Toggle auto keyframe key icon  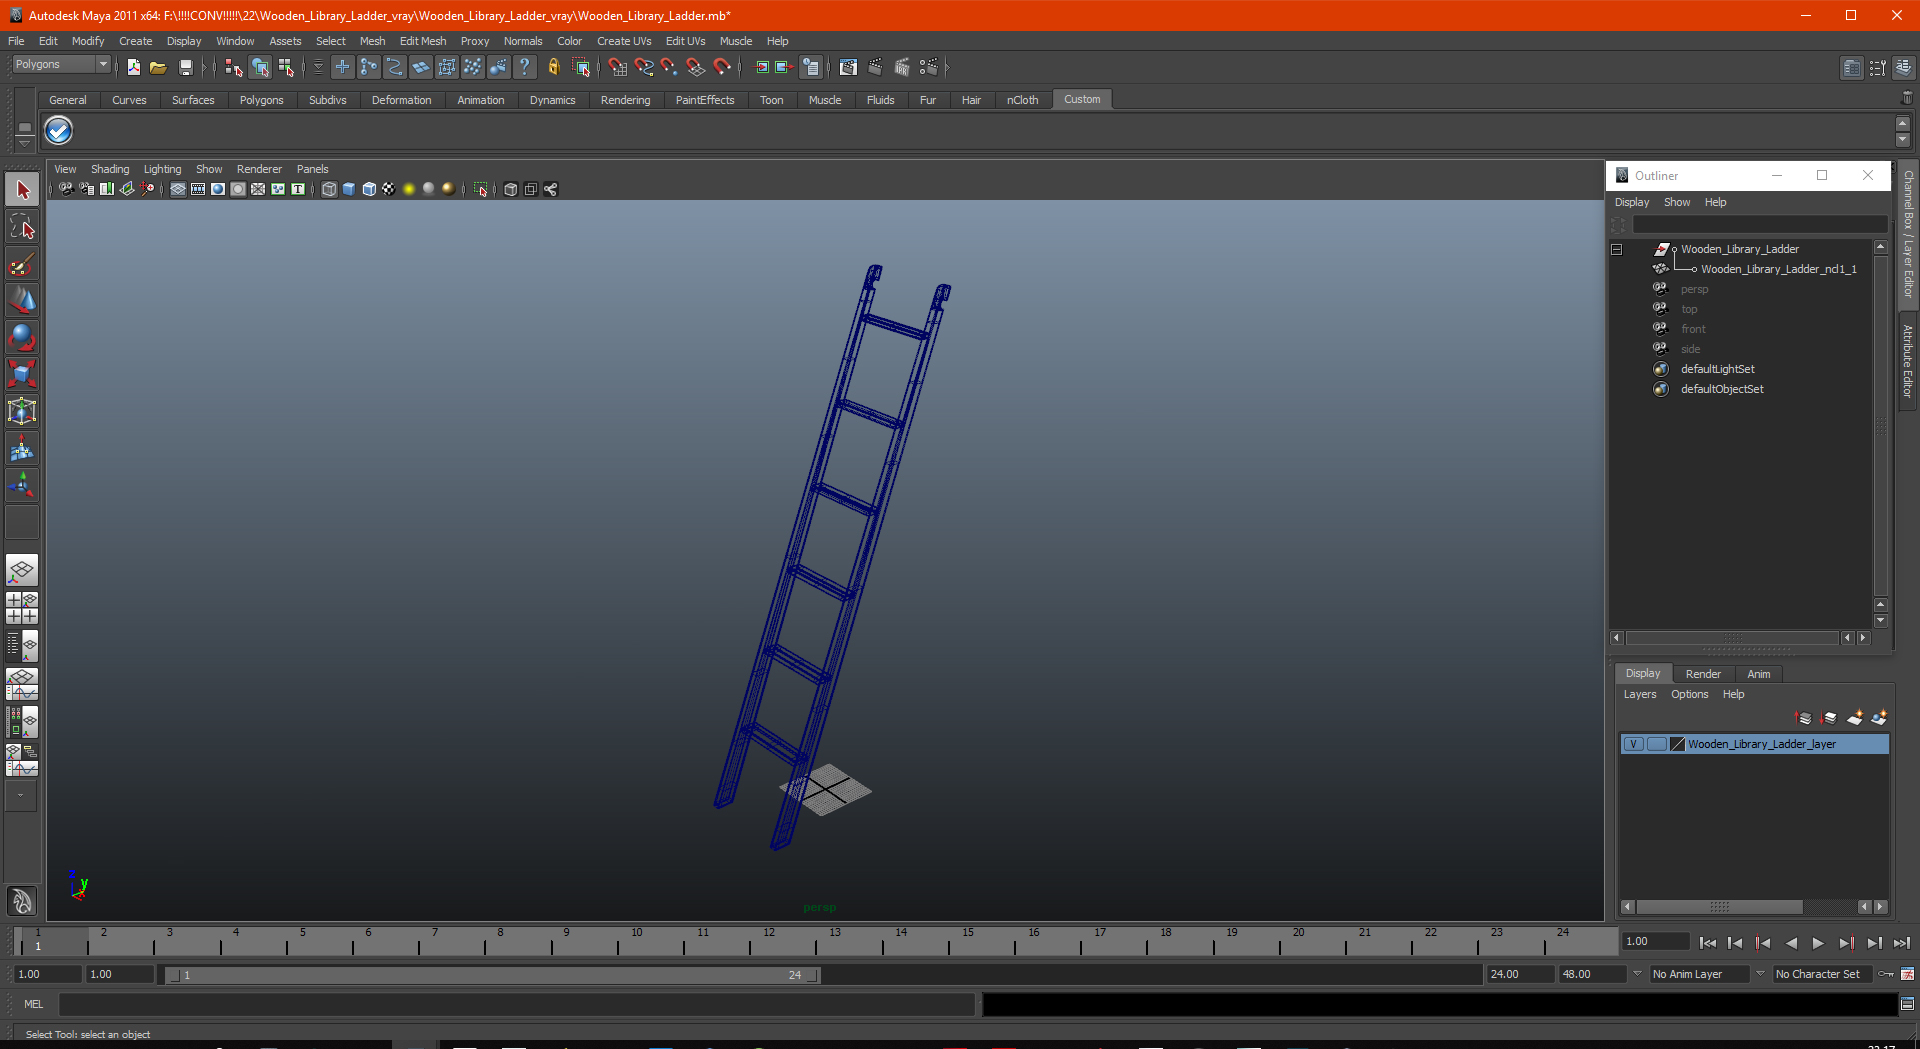point(1886,974)
